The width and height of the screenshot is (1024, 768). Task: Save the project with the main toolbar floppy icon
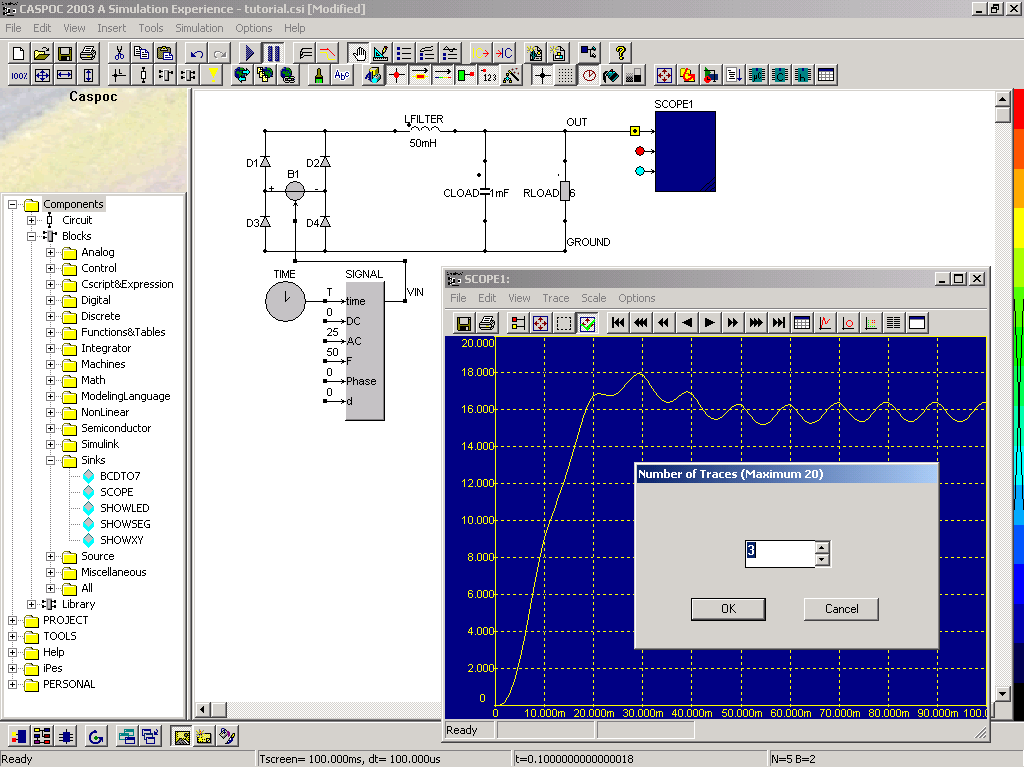click(65, 53)
